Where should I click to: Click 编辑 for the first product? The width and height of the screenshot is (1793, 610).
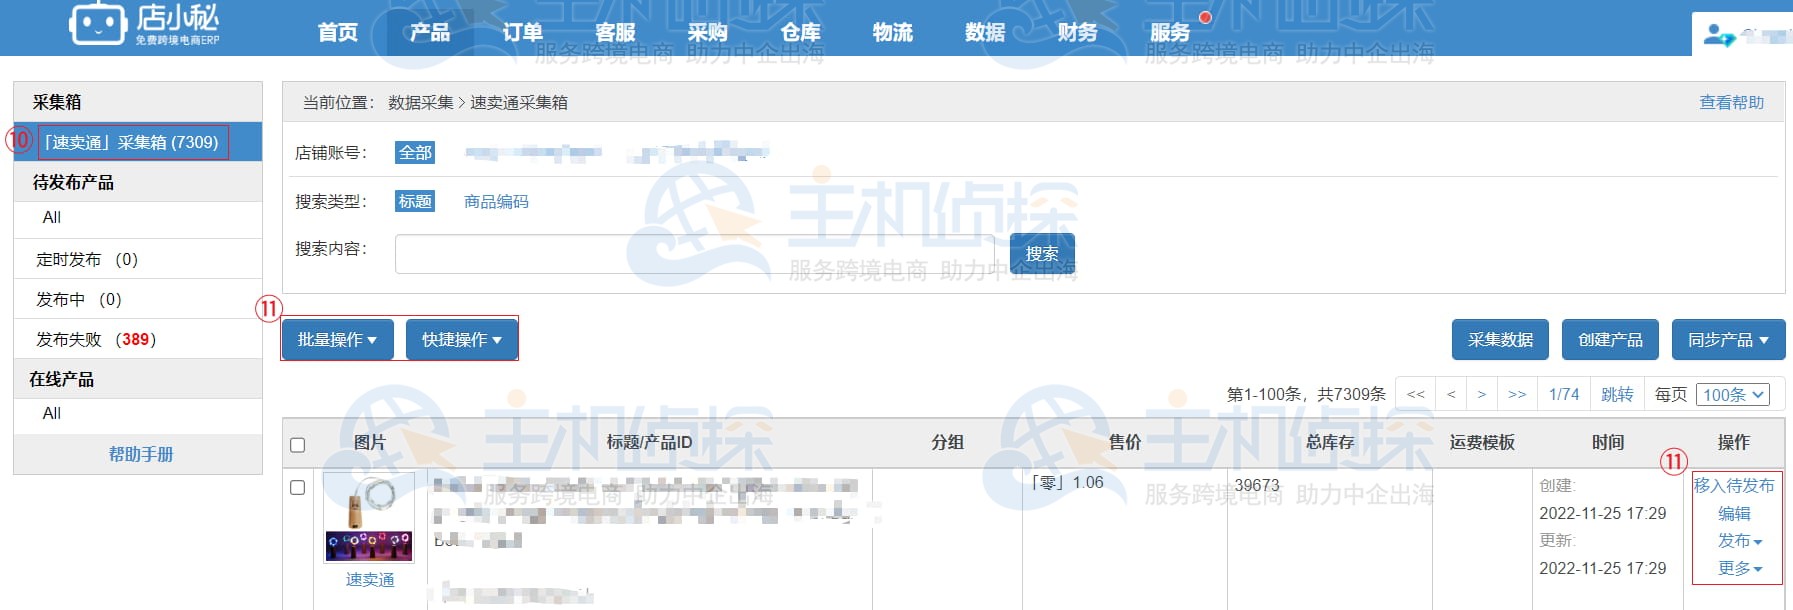(1734, 513)
